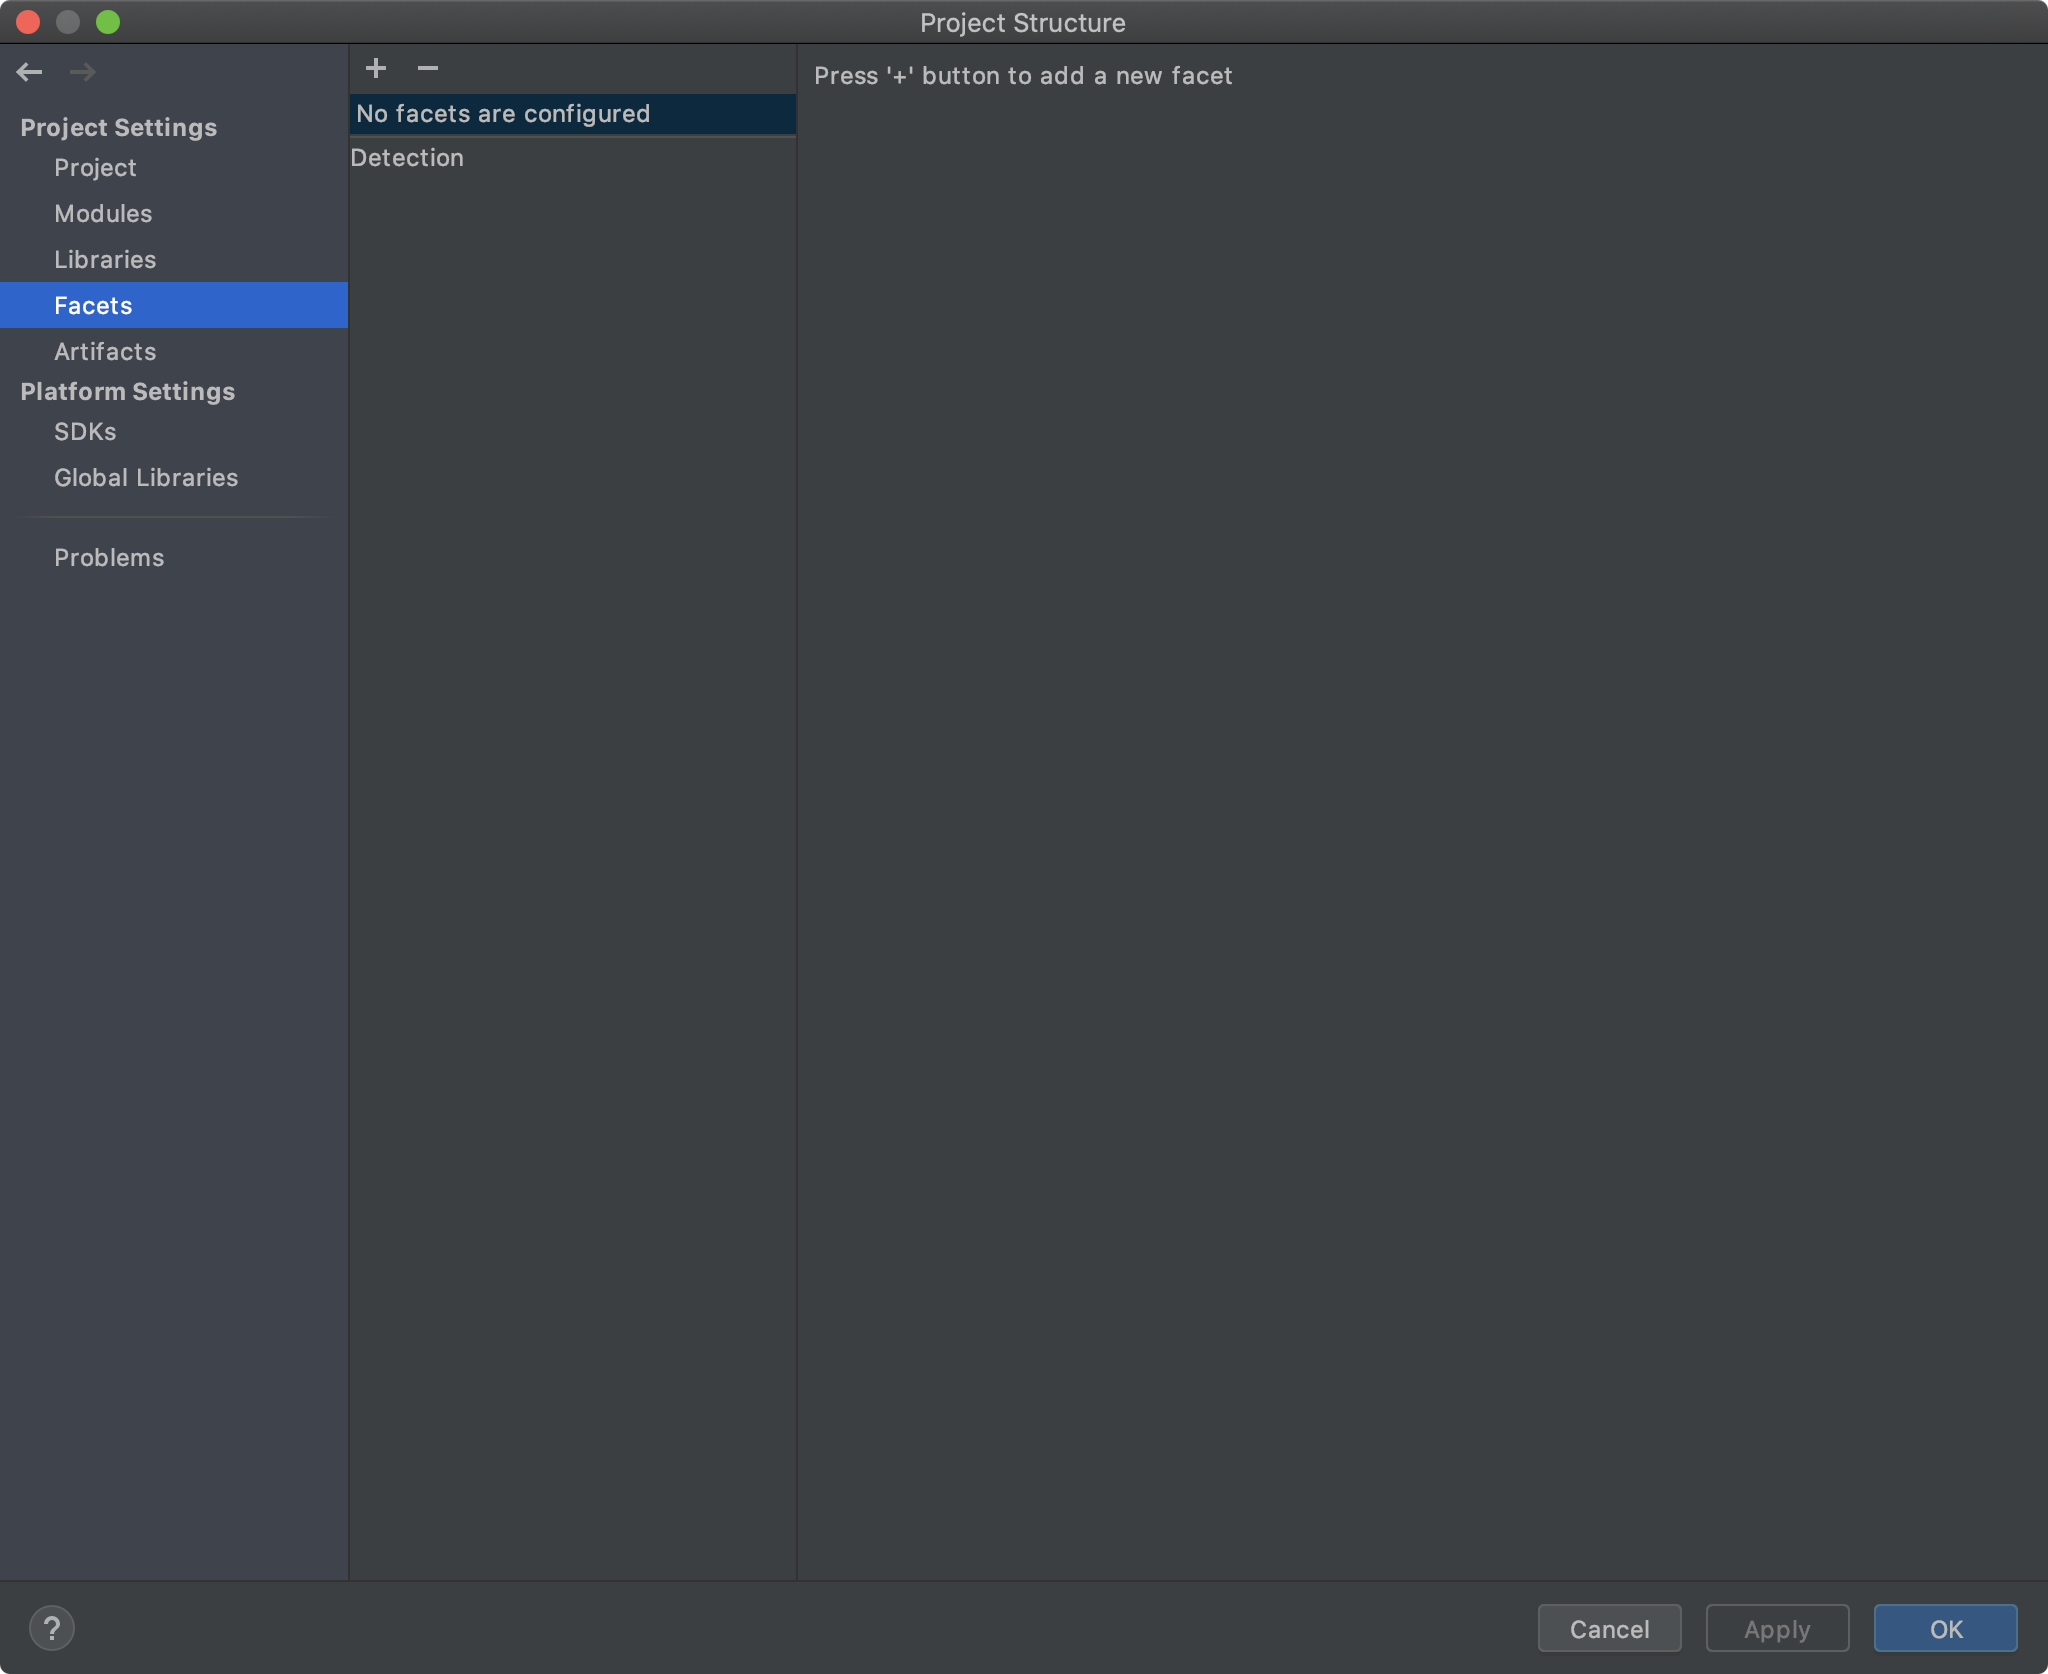
Task: Maximize the dialog with green button
Action: [108, 22]
